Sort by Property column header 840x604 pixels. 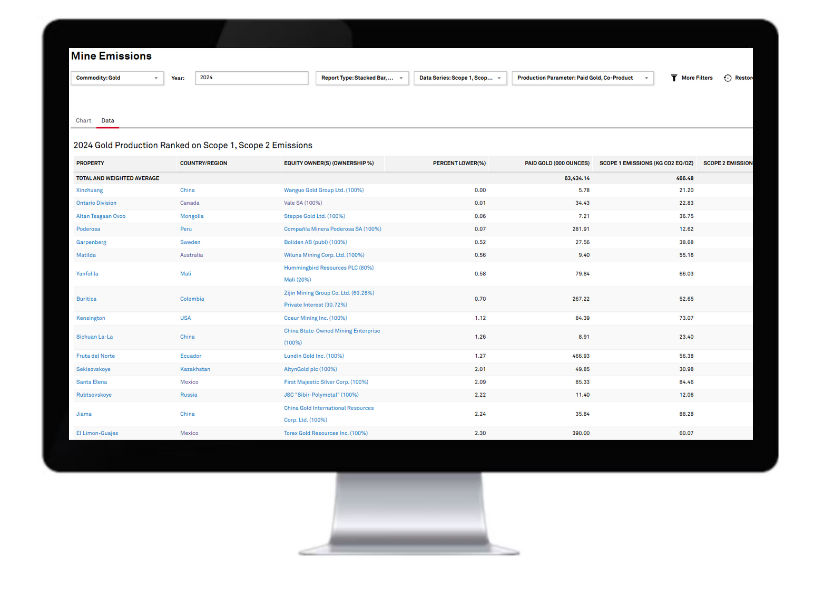click(90, 163)
